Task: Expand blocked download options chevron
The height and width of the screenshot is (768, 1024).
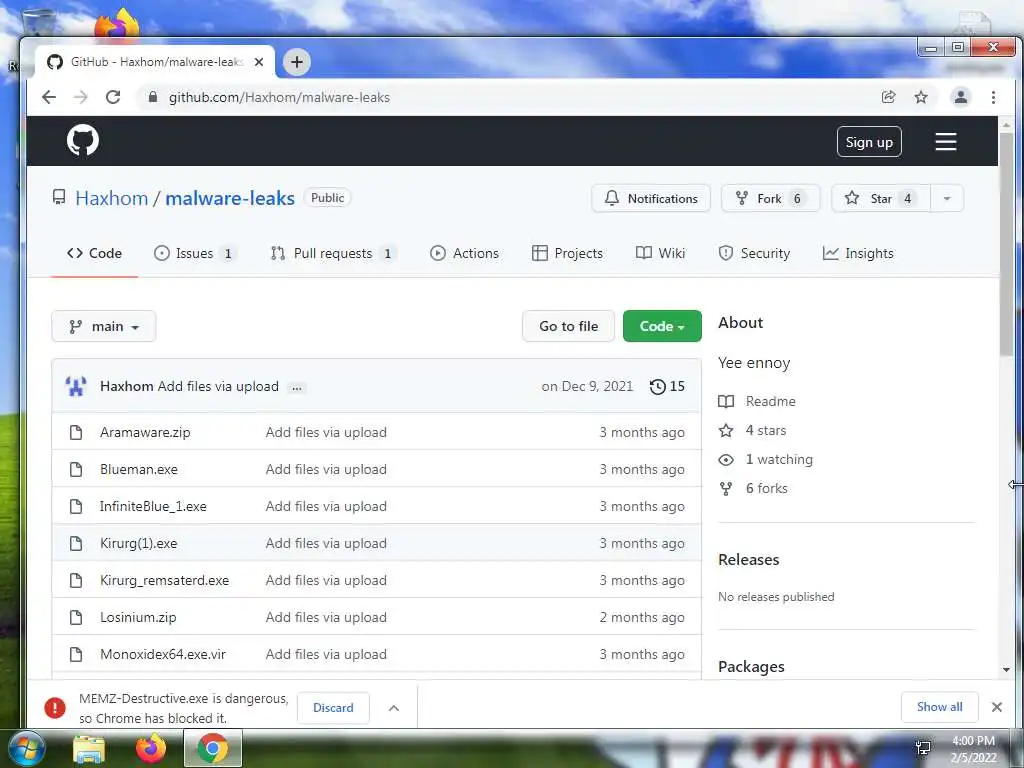Action: (394, 708)
